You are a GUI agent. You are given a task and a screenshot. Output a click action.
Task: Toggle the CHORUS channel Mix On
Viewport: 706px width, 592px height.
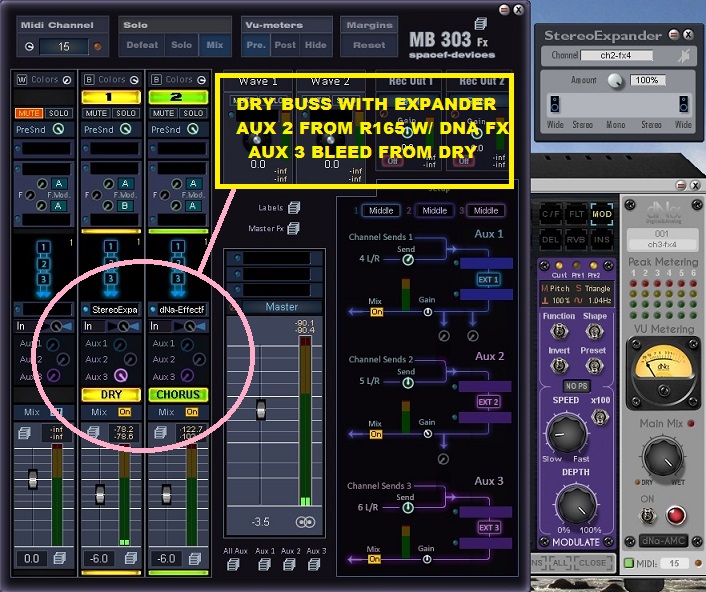pos(192,412)
